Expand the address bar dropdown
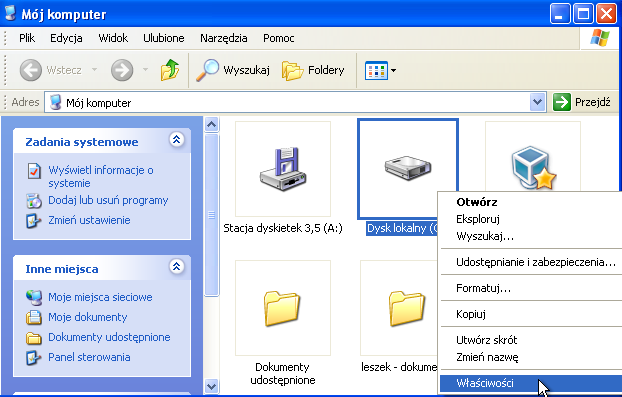Image resolution: width=622 pixels, height=397 pixels. tap(537, 102)
